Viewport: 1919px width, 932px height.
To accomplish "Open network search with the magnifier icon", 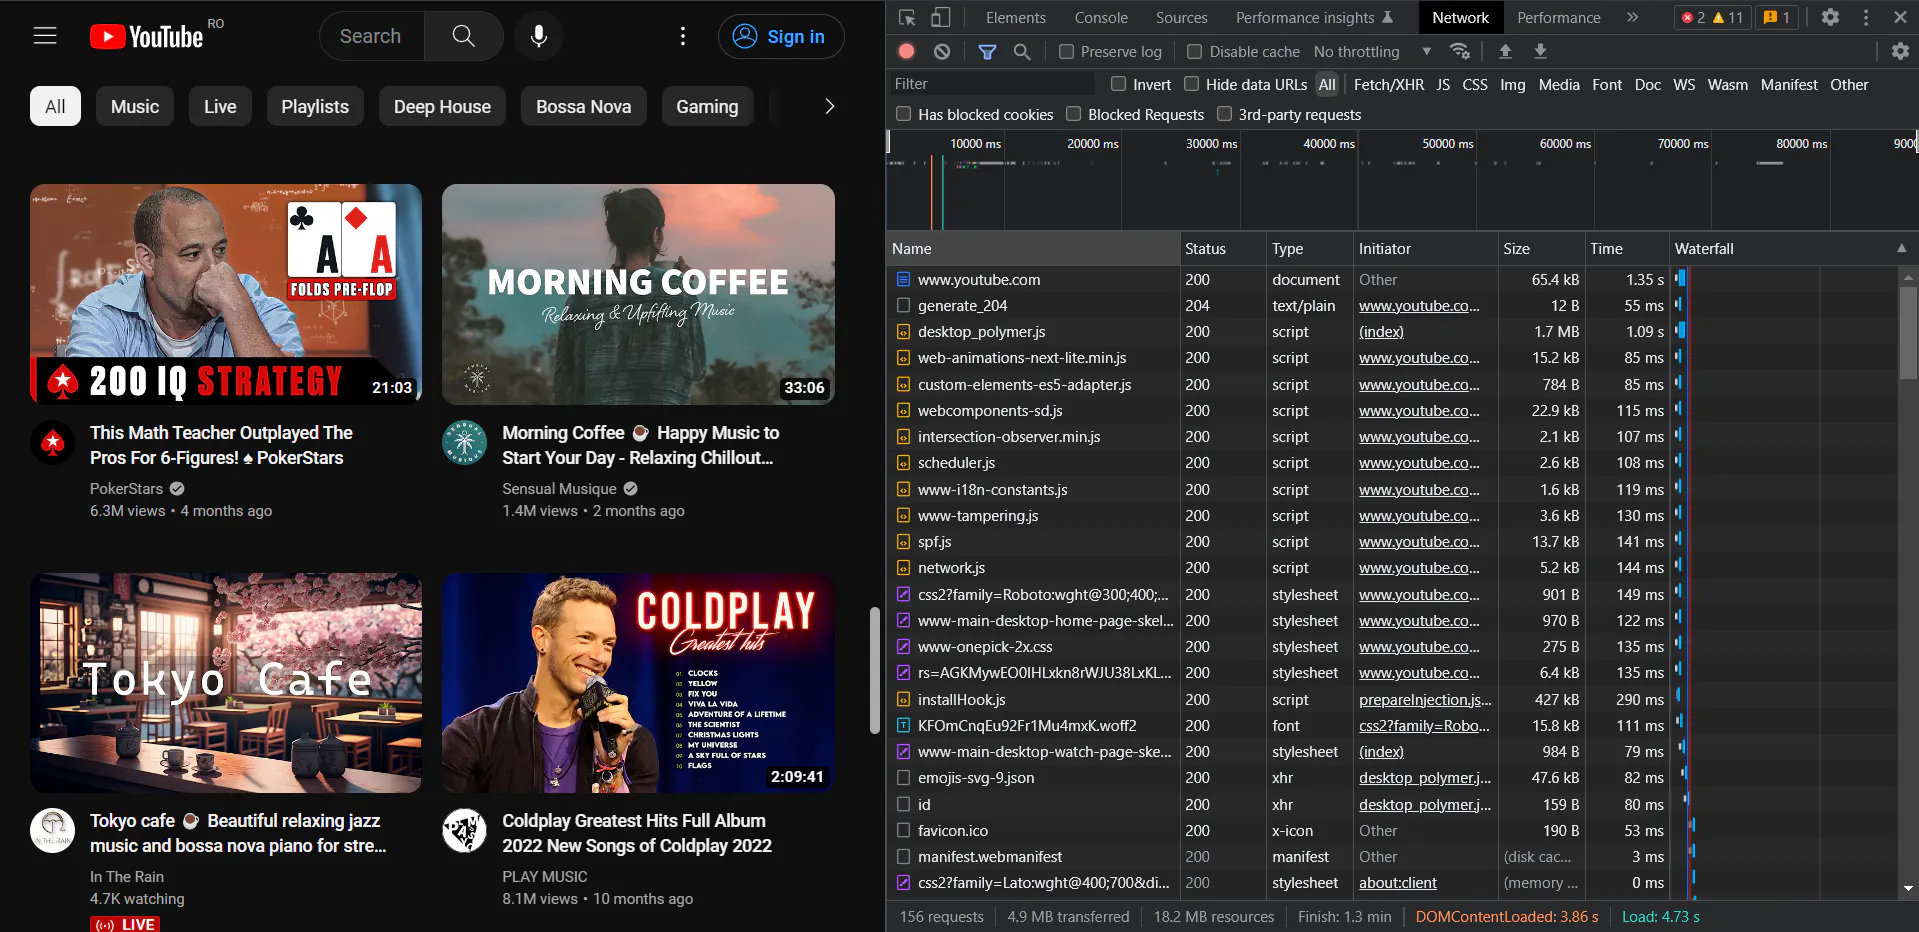I will (x=1022, y=51).
